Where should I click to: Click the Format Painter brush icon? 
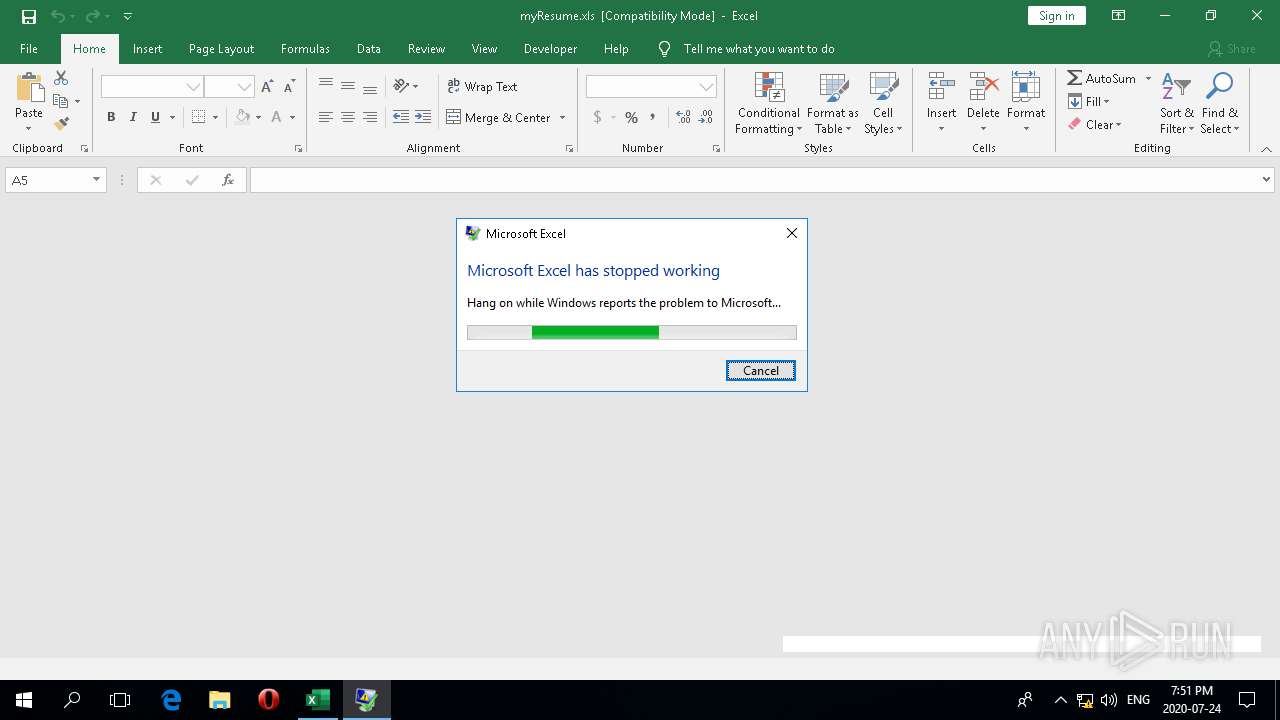click(61, 124)
